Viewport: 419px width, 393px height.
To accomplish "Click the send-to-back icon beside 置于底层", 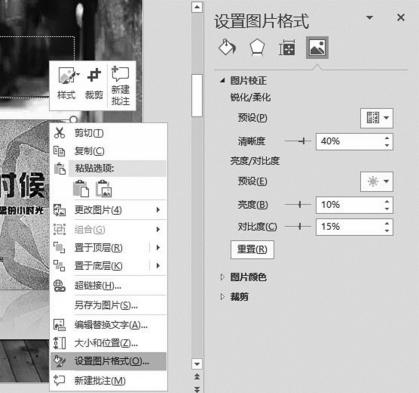I will point(59,266).
